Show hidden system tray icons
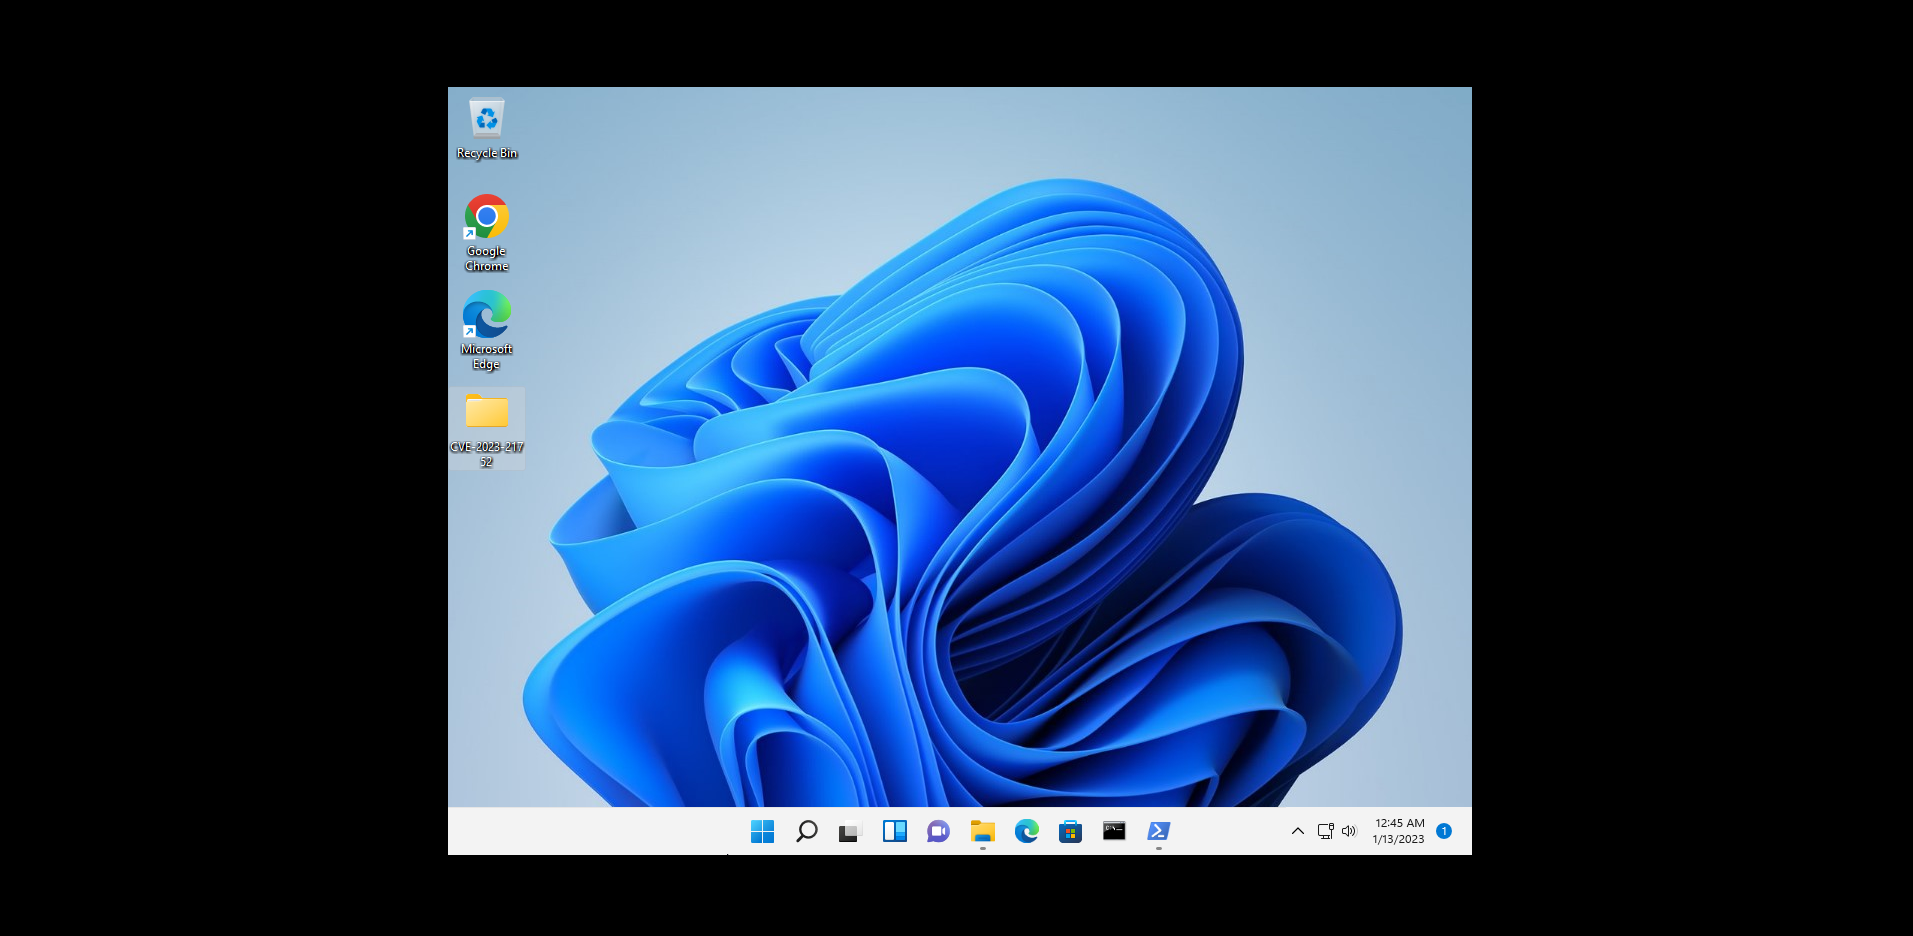The image size is (1913, 936). click(1298, 831)
